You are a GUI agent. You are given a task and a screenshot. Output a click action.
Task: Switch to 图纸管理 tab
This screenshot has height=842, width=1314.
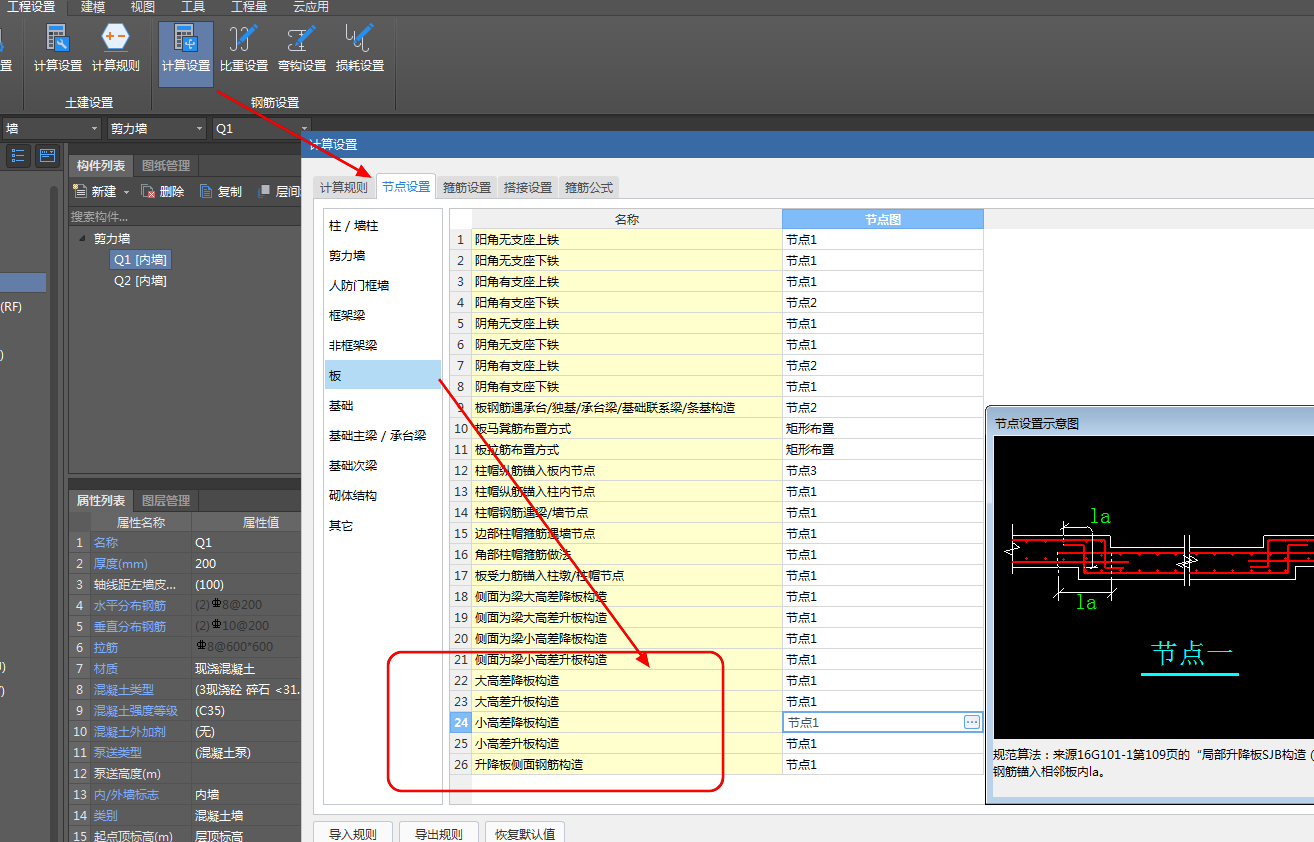pyautogui.click(x=166, y=165)
